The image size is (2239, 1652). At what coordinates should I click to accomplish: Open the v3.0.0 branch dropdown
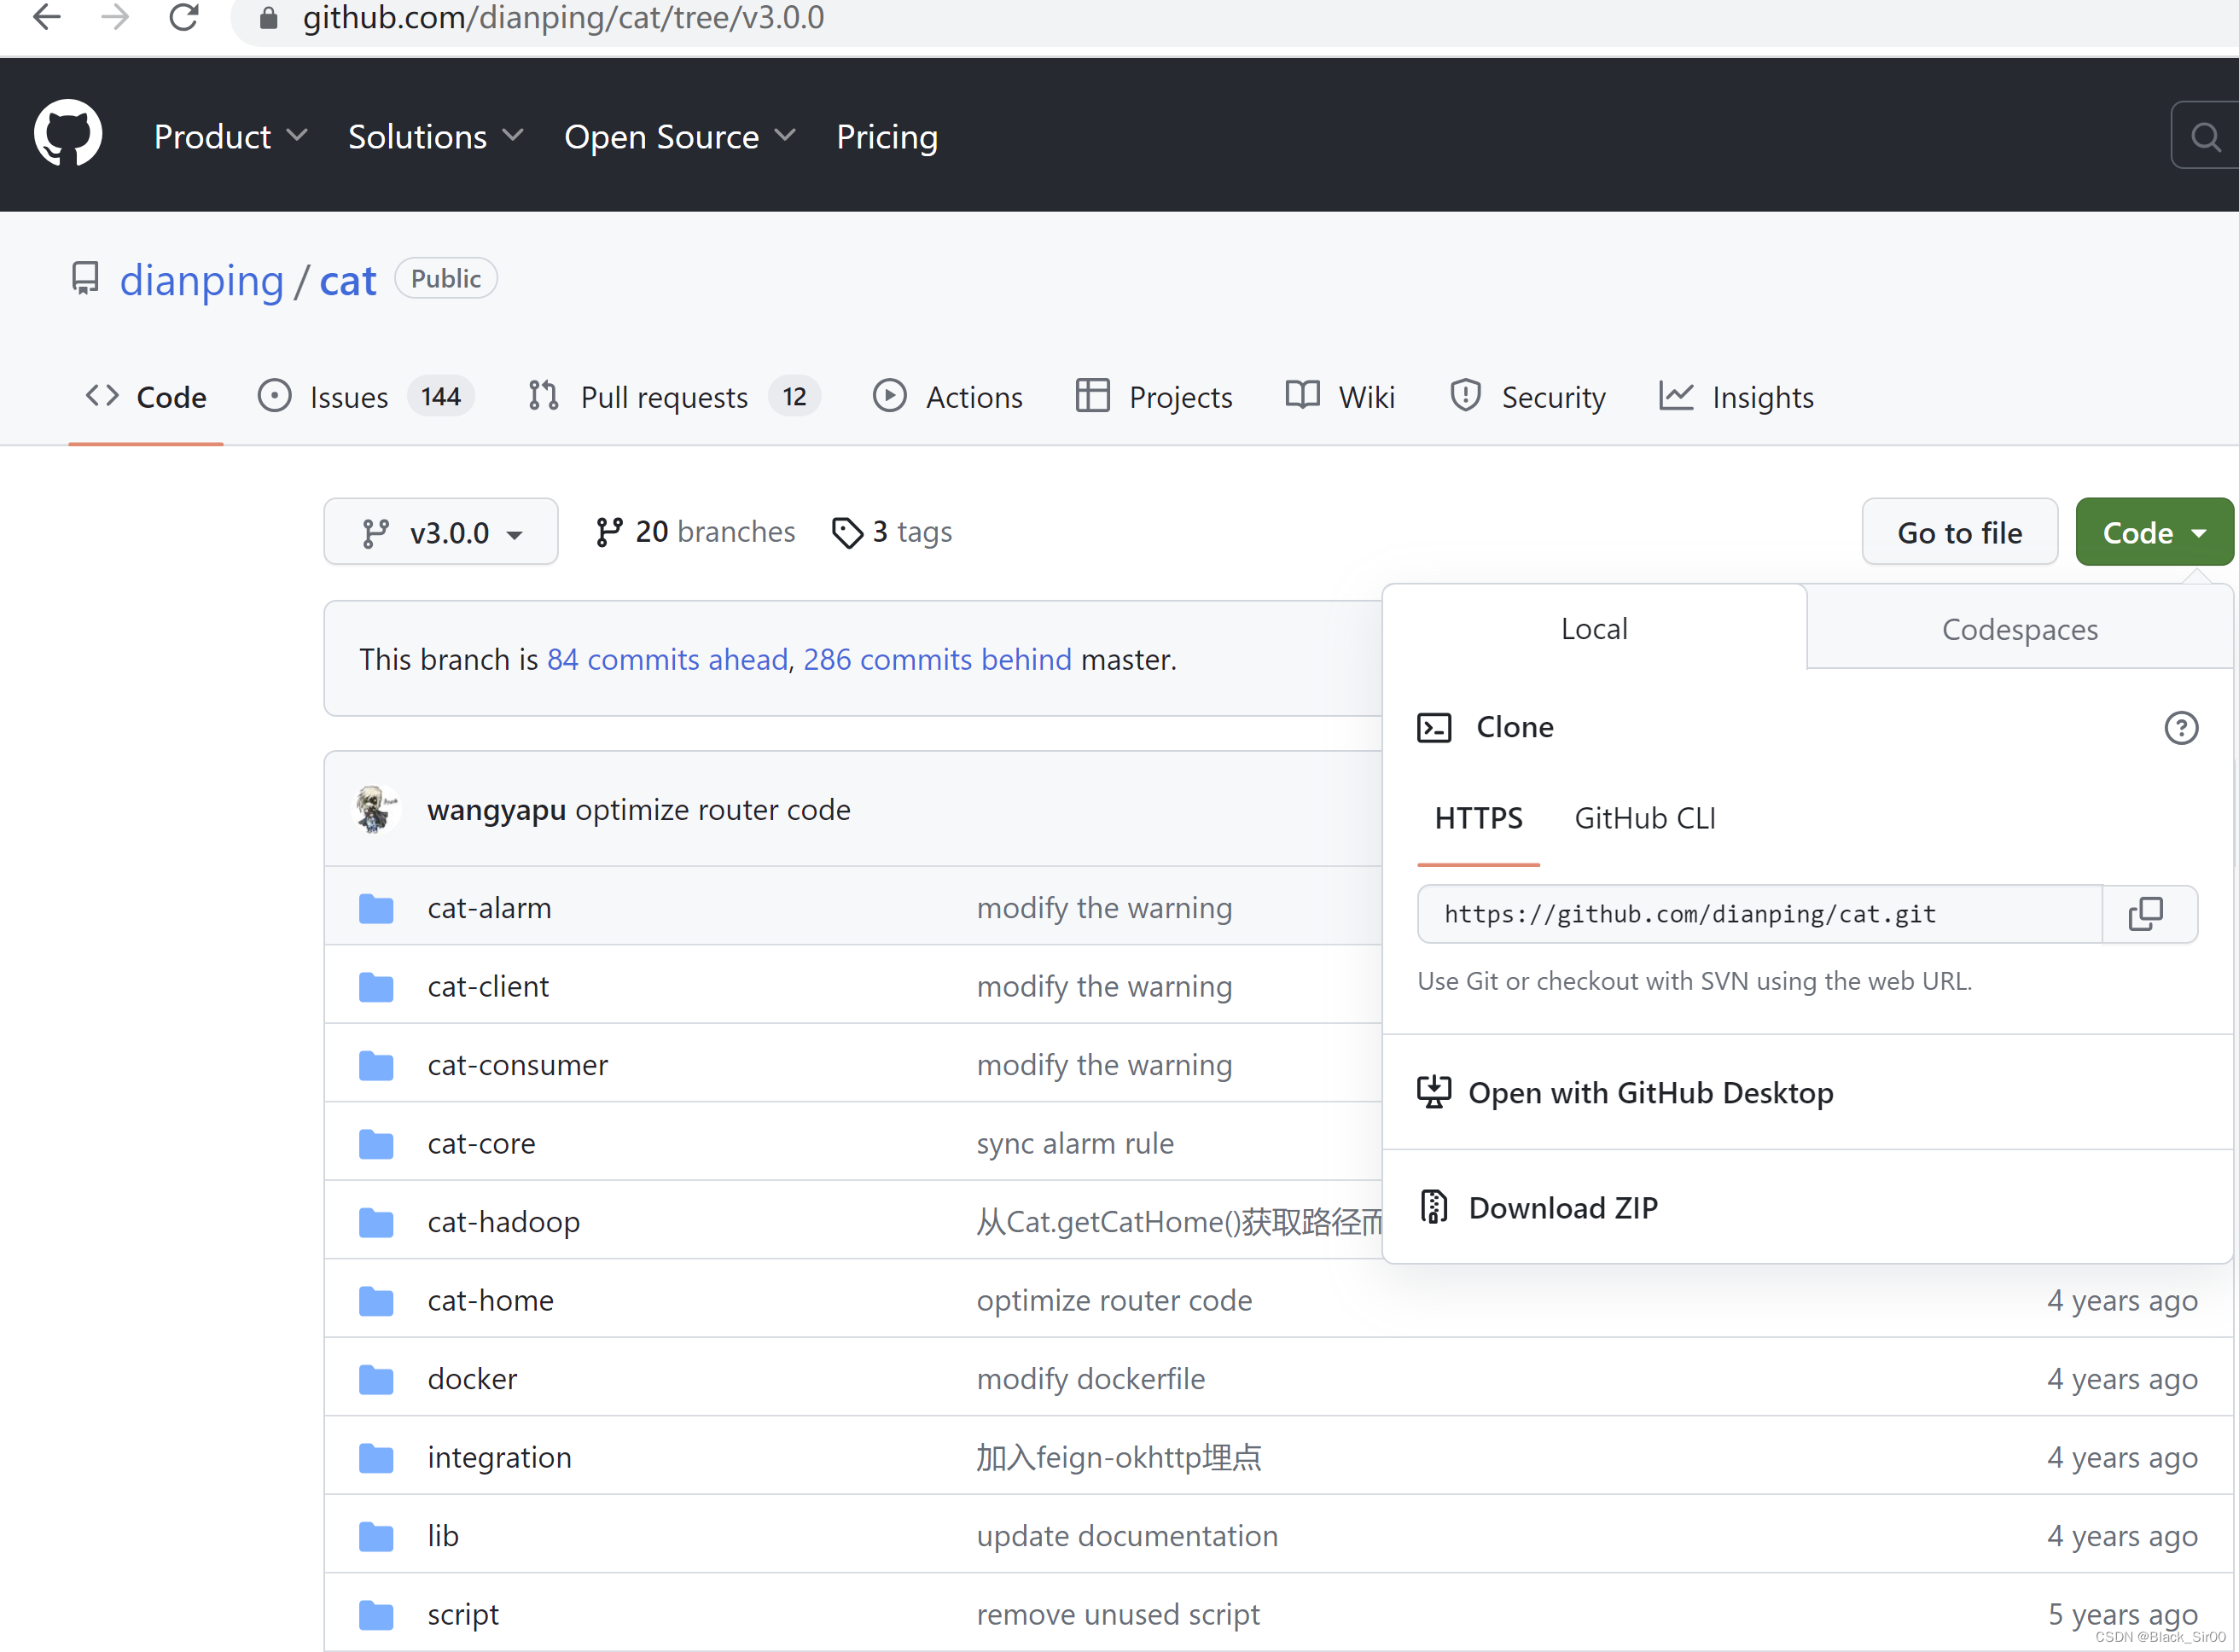(440, 531)
